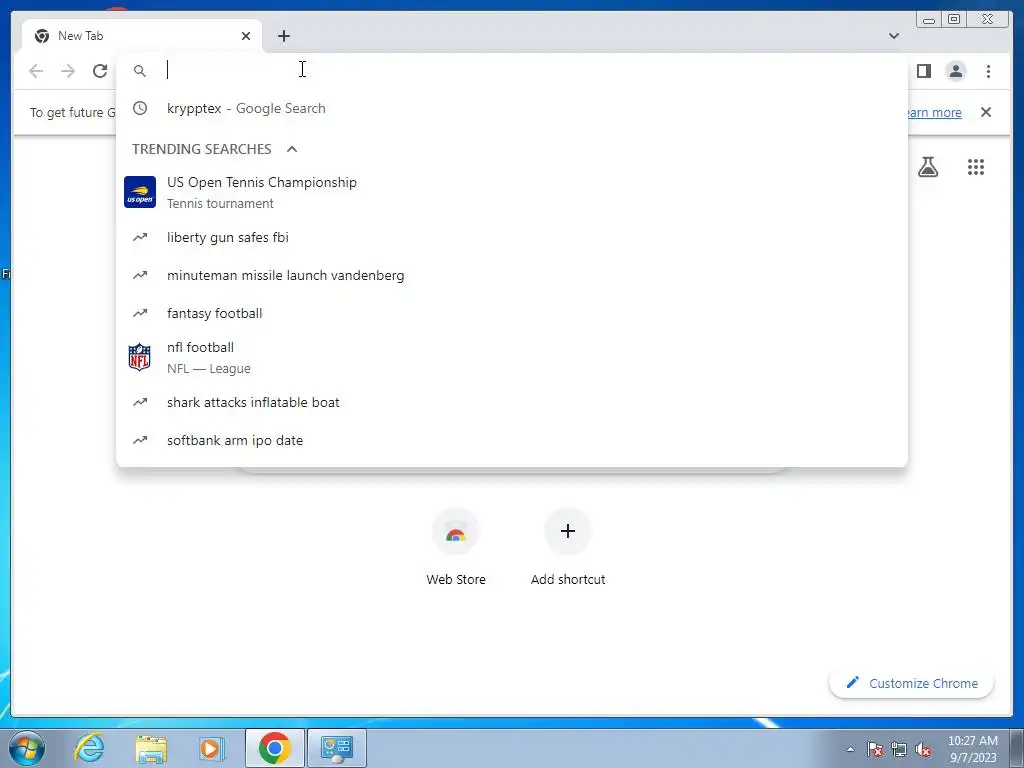Open Windows Explorer folder from taskbar

151,748
